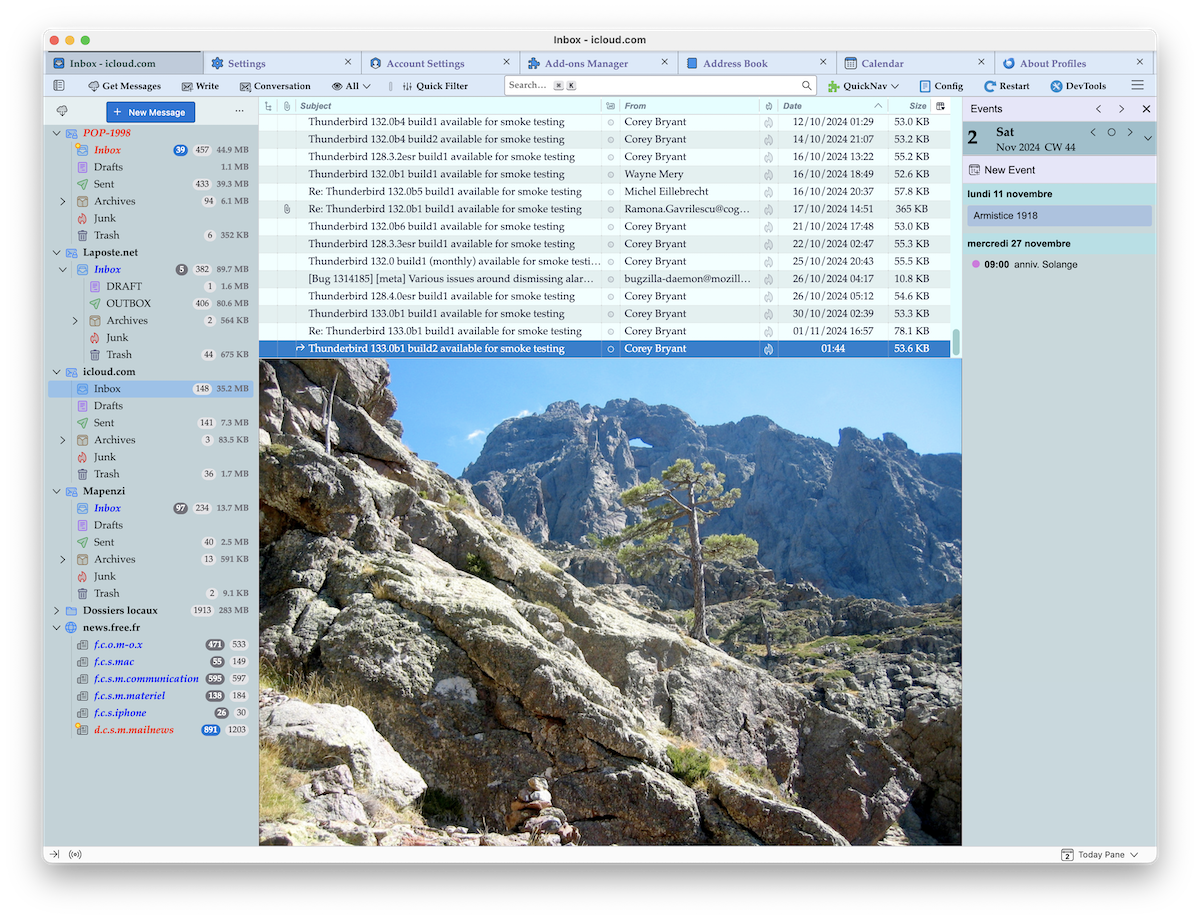1200x920 pixels.
Task: Switch to the Add-ons Manager tab
Action: [x=586, y=63]
